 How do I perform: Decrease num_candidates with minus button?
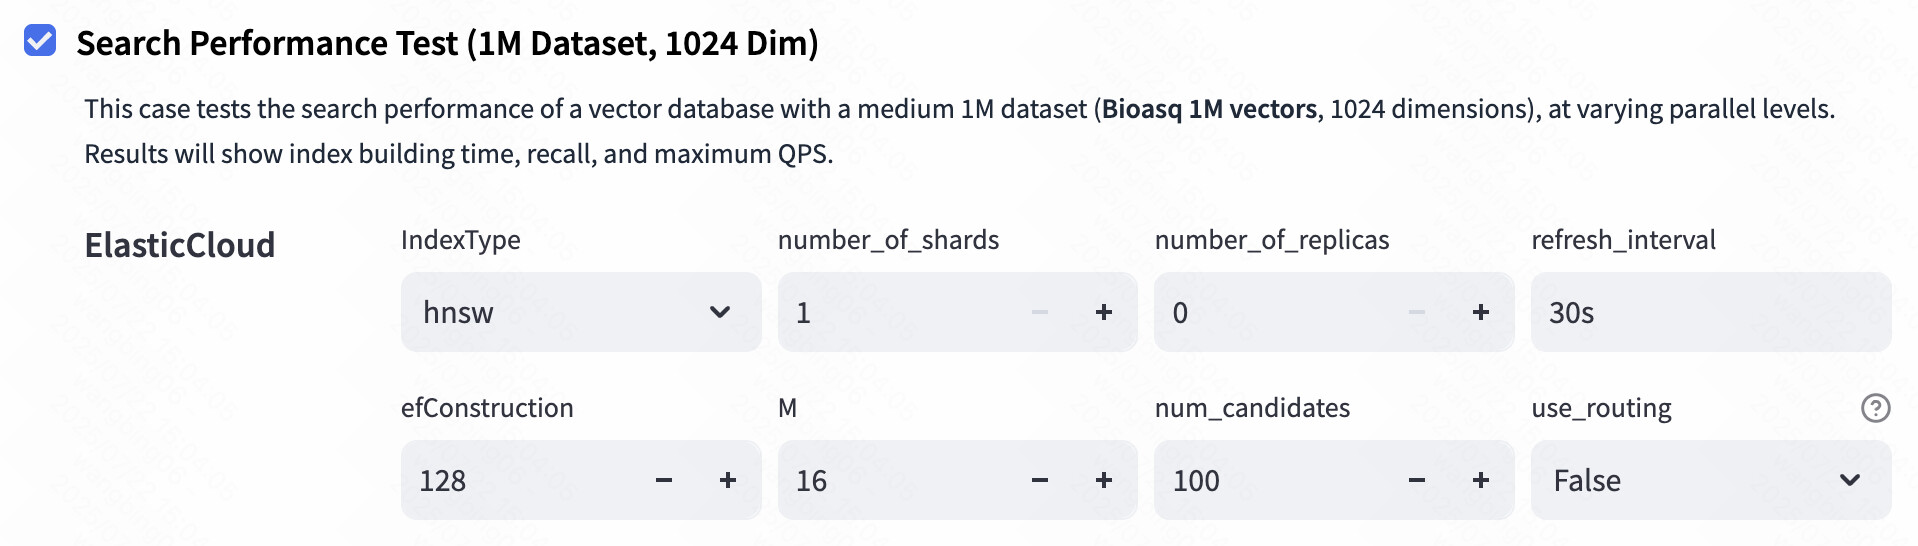1417,480
